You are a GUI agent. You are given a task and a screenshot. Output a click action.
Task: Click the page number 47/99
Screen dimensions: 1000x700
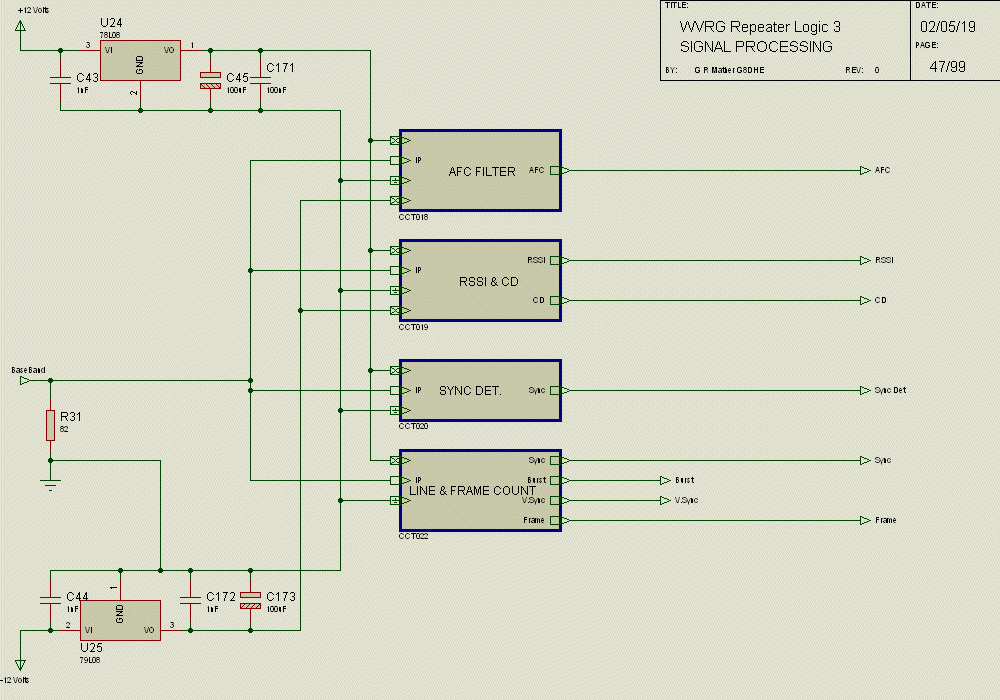[x=948, y=66]
